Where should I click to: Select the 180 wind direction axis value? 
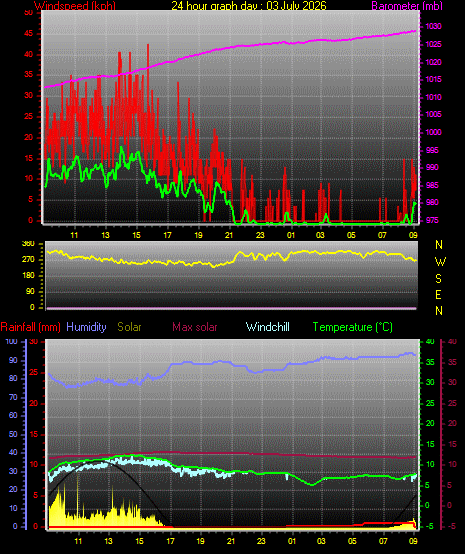pyautogui.click(x=28, y=275)
